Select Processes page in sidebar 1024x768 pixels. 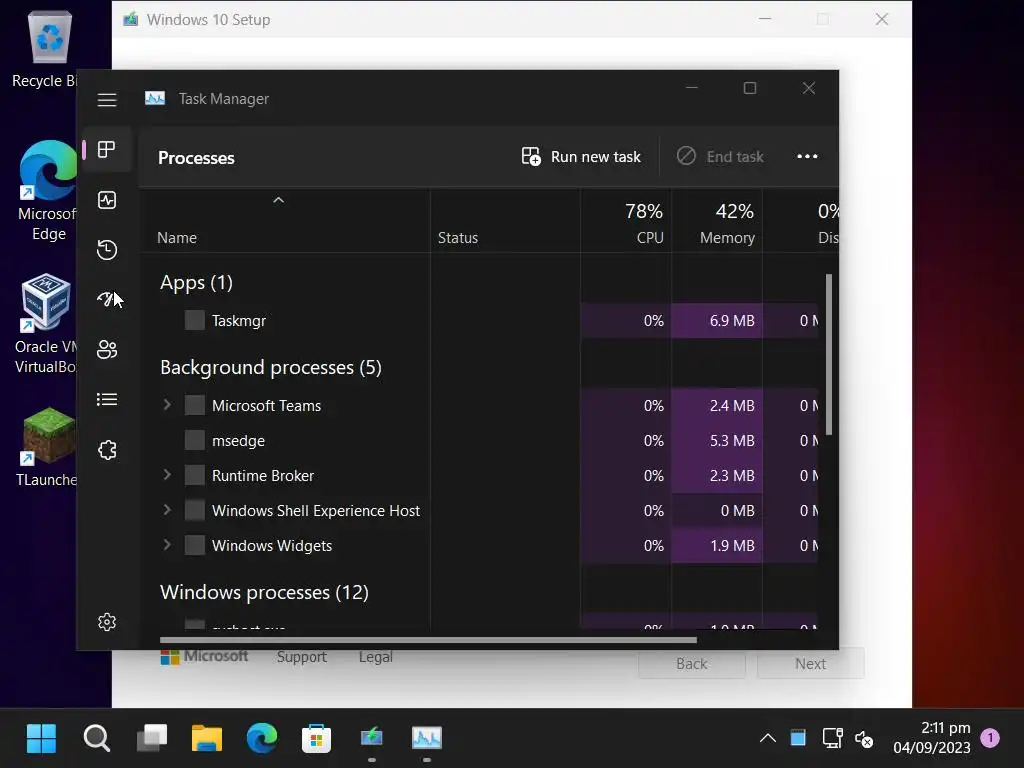[107, 150]
